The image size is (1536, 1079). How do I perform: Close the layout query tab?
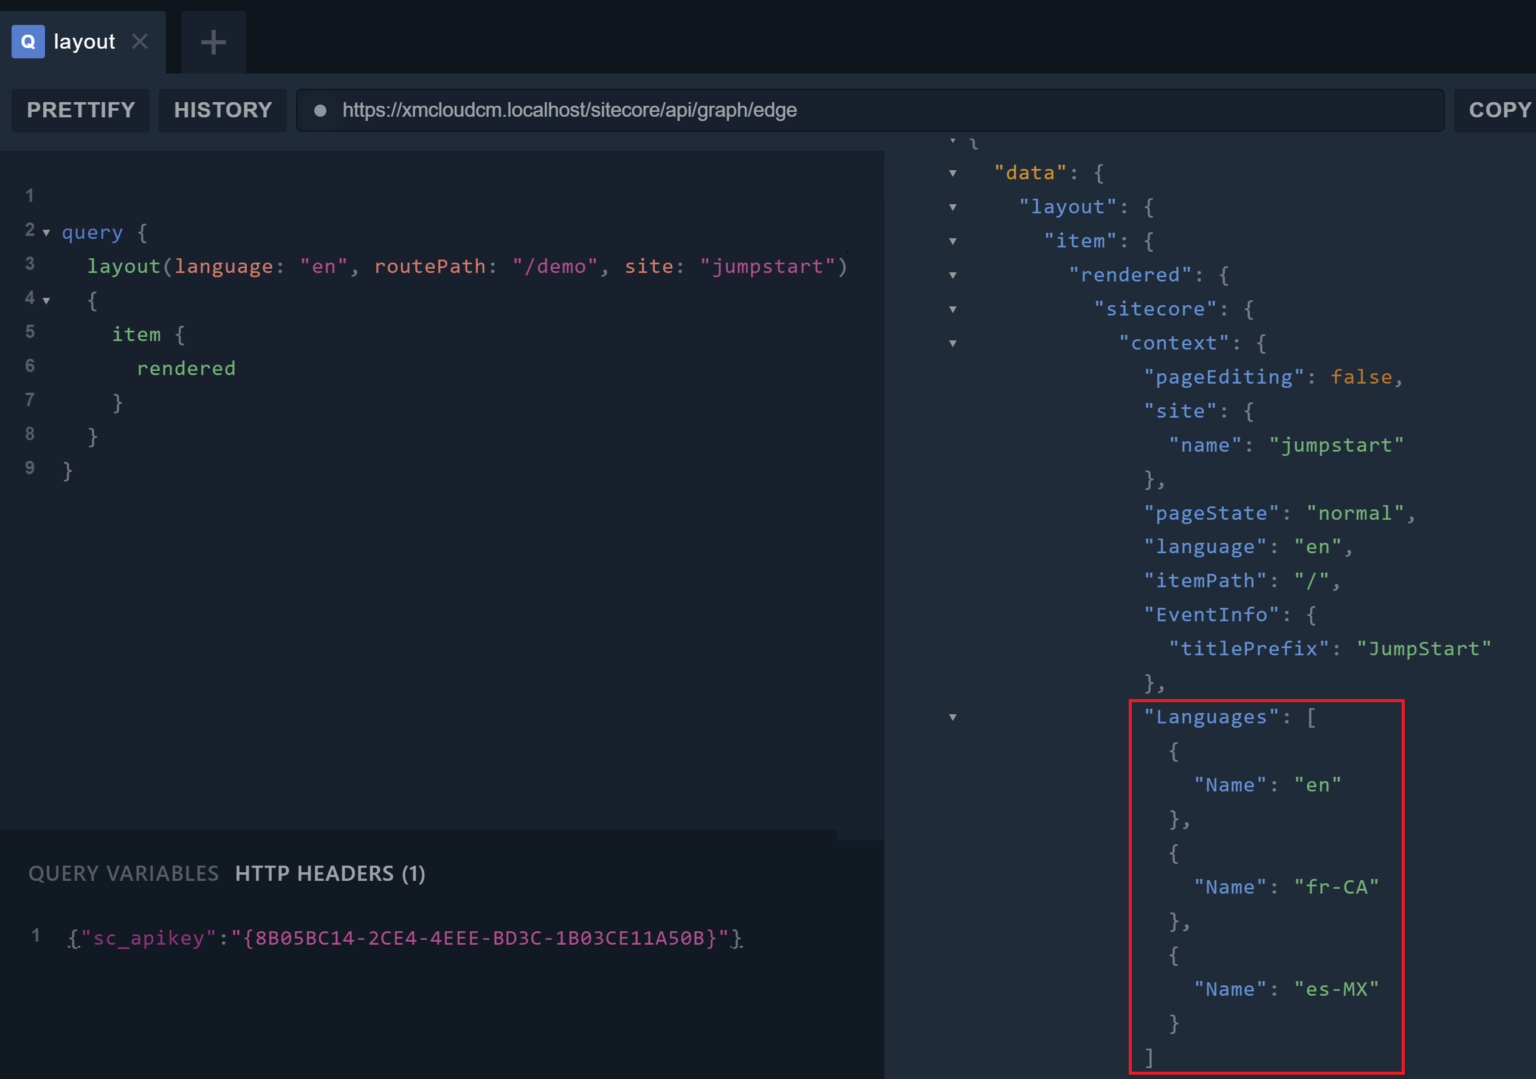pyautogui.click(x=139, y=41)
